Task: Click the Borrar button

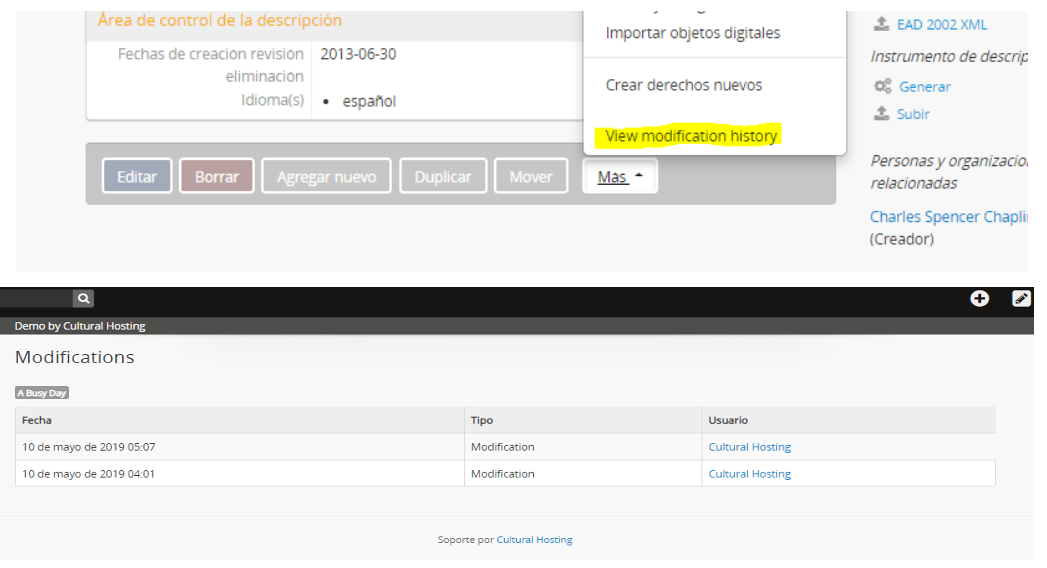Action: click(x=216, y=176)
